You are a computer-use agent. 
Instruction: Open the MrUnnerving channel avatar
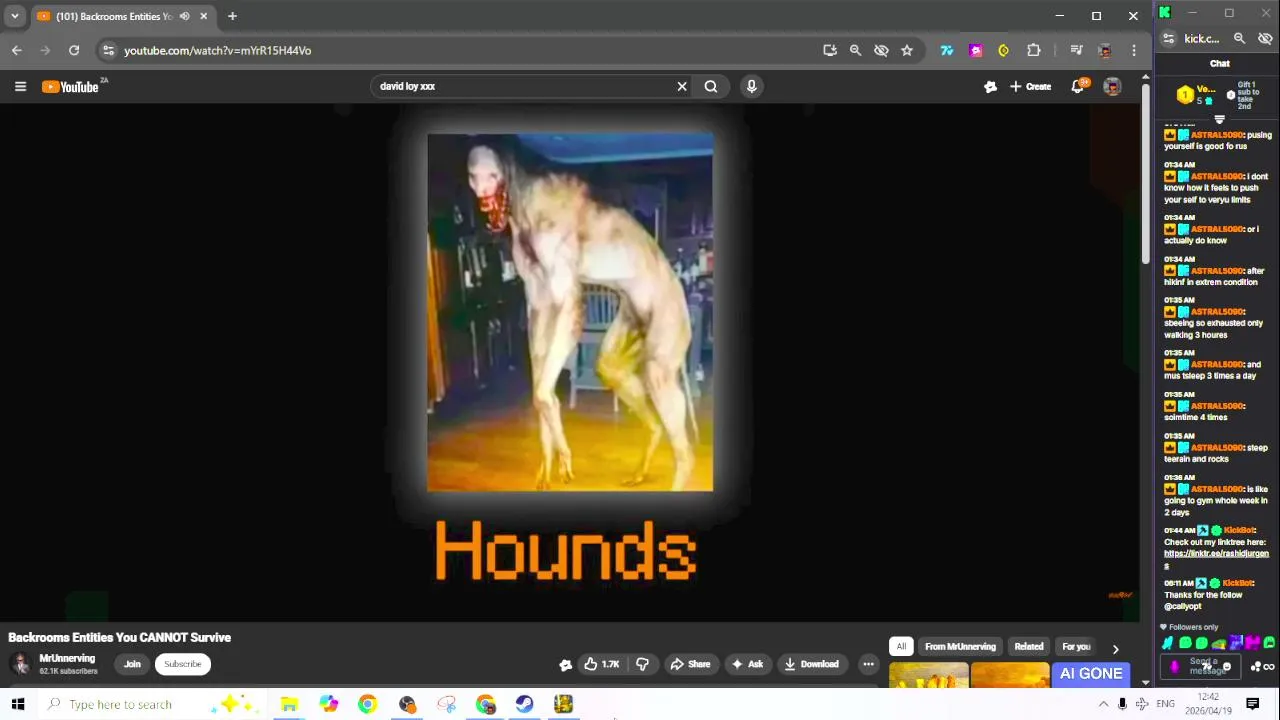pyautogui.click(x=20, y=664)
